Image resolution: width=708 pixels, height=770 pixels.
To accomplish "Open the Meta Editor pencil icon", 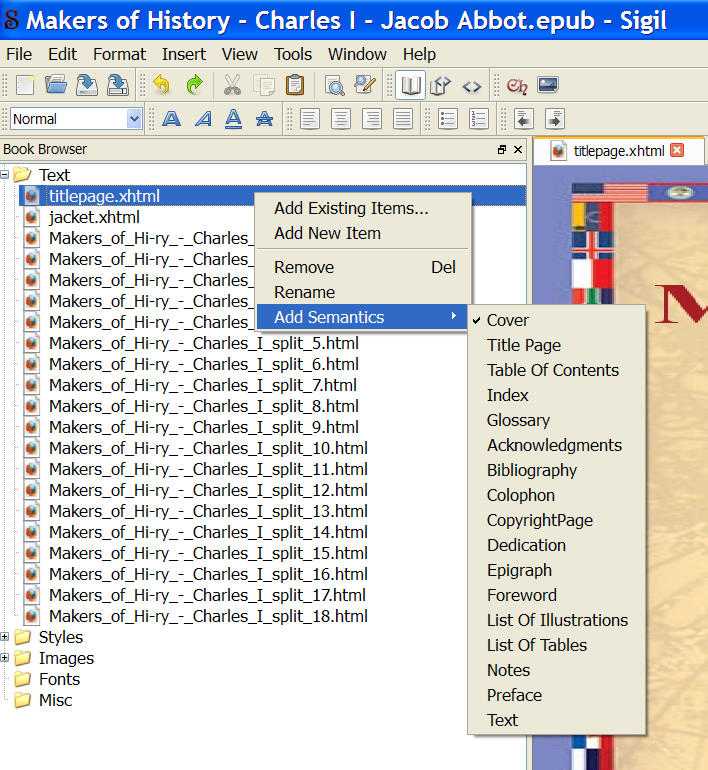I will click(365, 85).
